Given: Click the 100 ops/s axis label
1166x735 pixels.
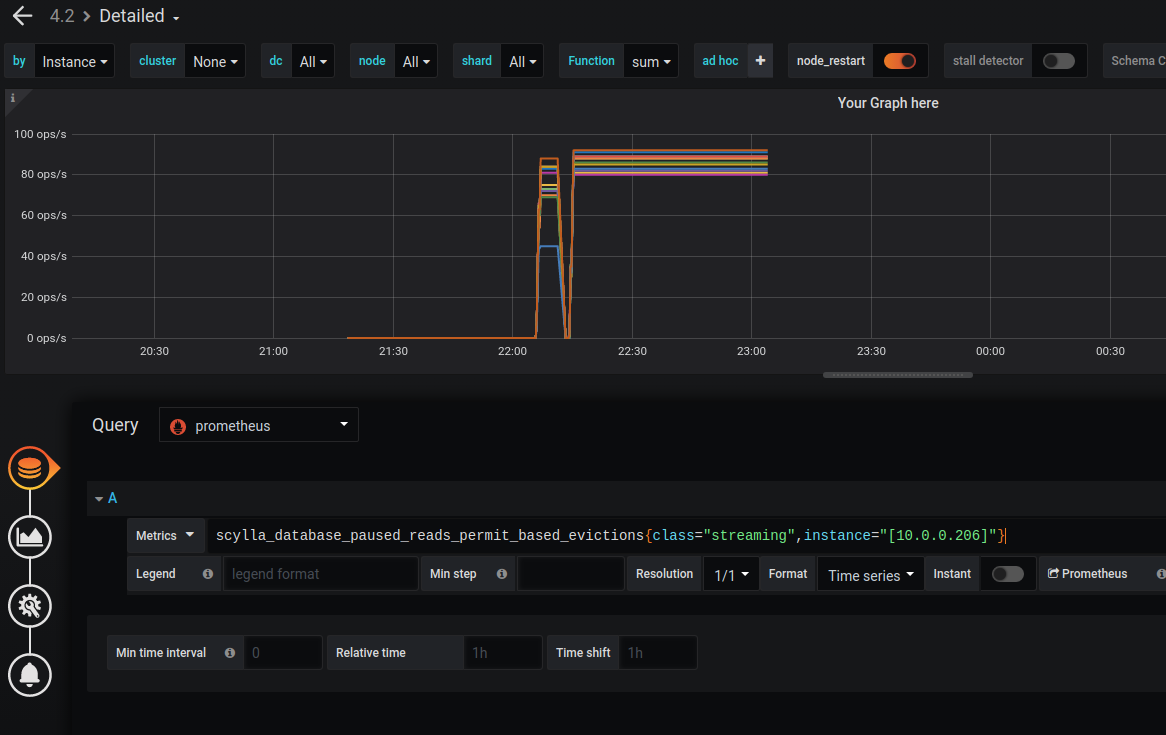Looking at the screenshot, I should [x=40, y=134].
